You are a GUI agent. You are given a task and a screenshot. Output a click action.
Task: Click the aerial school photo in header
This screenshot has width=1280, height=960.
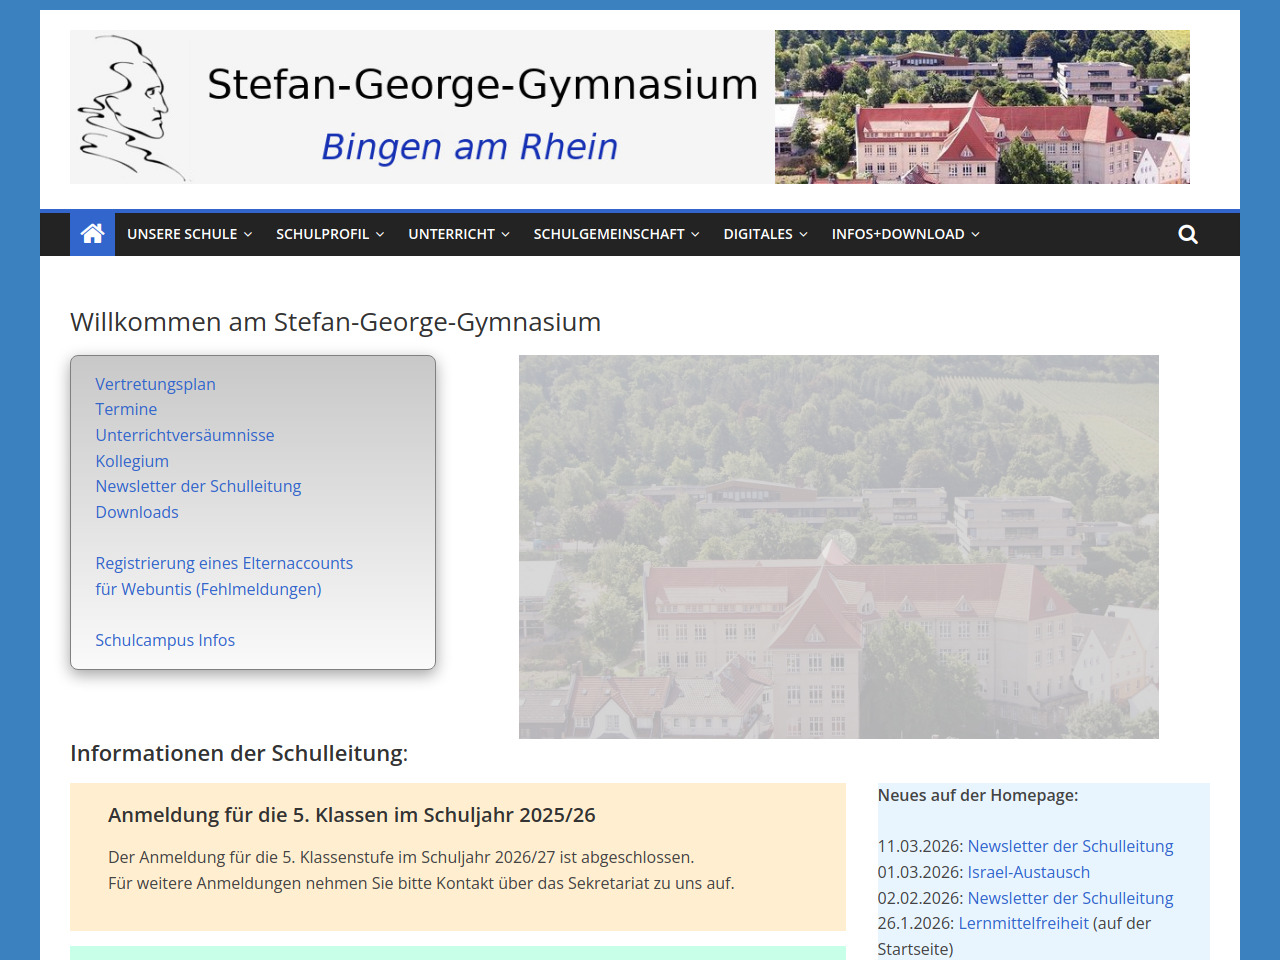(x=982, y=107)
